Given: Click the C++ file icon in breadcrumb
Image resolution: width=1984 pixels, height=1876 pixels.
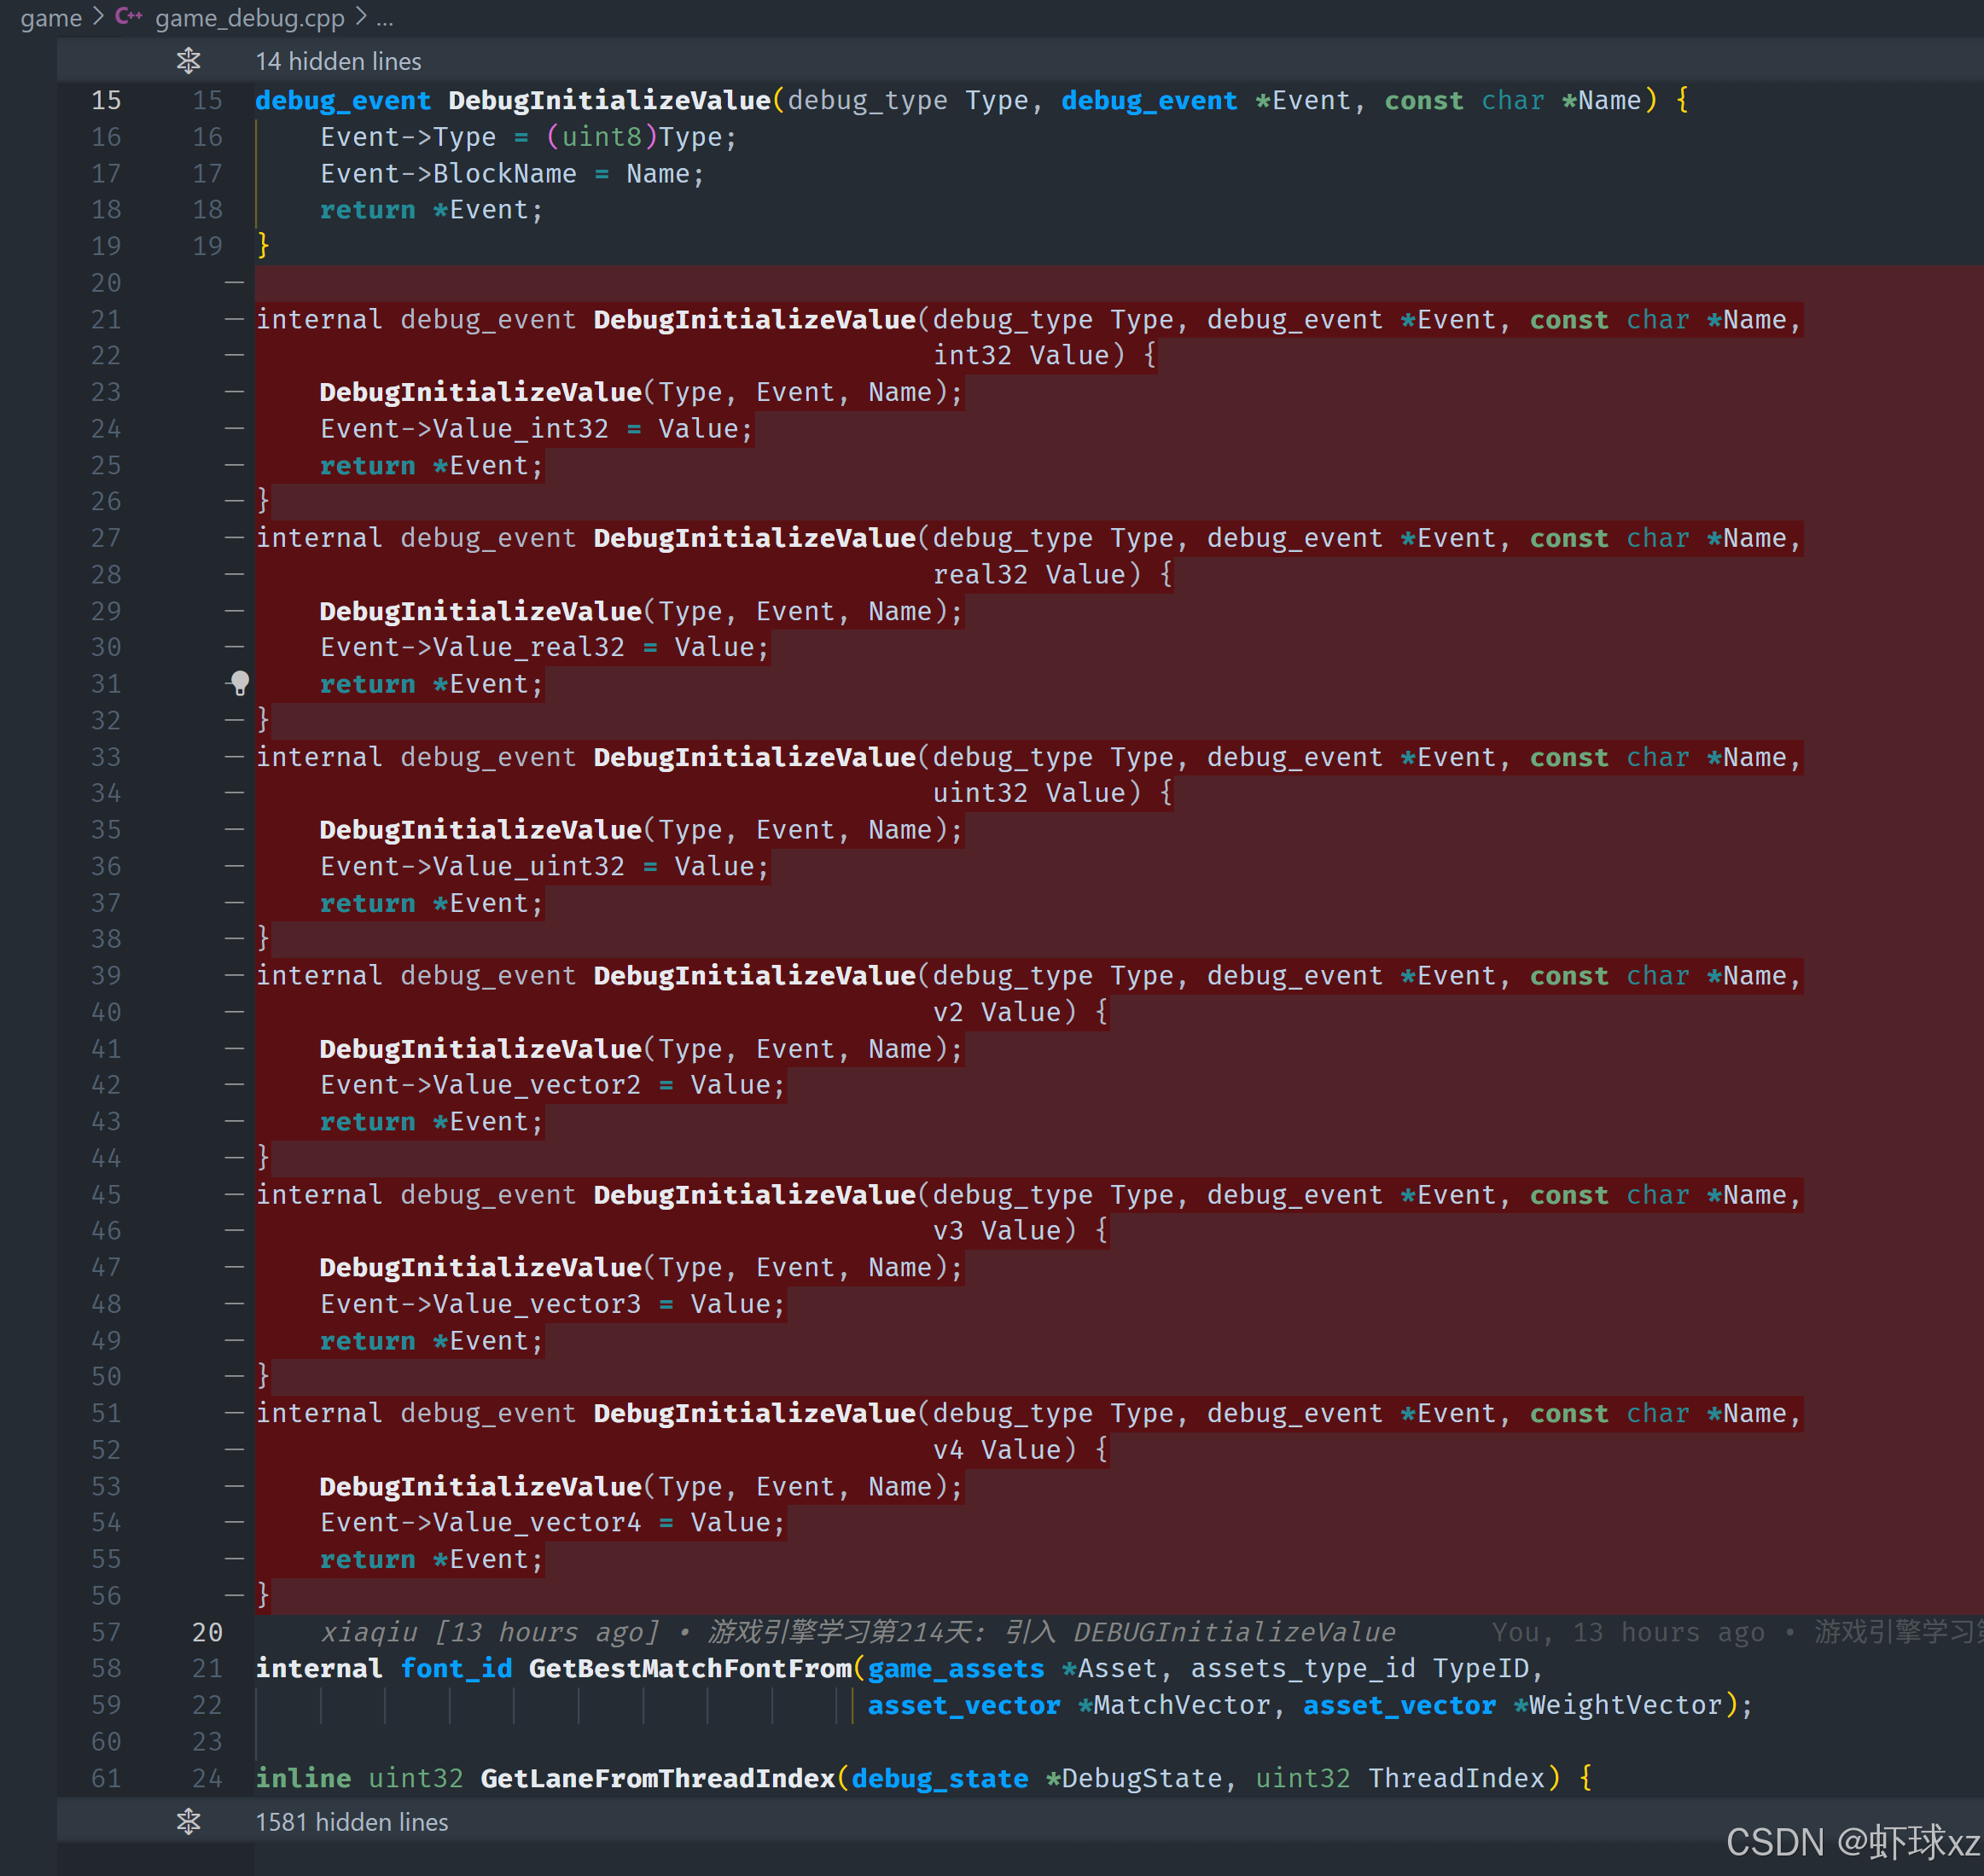Looking at the screenshot, I should point(128,17).
